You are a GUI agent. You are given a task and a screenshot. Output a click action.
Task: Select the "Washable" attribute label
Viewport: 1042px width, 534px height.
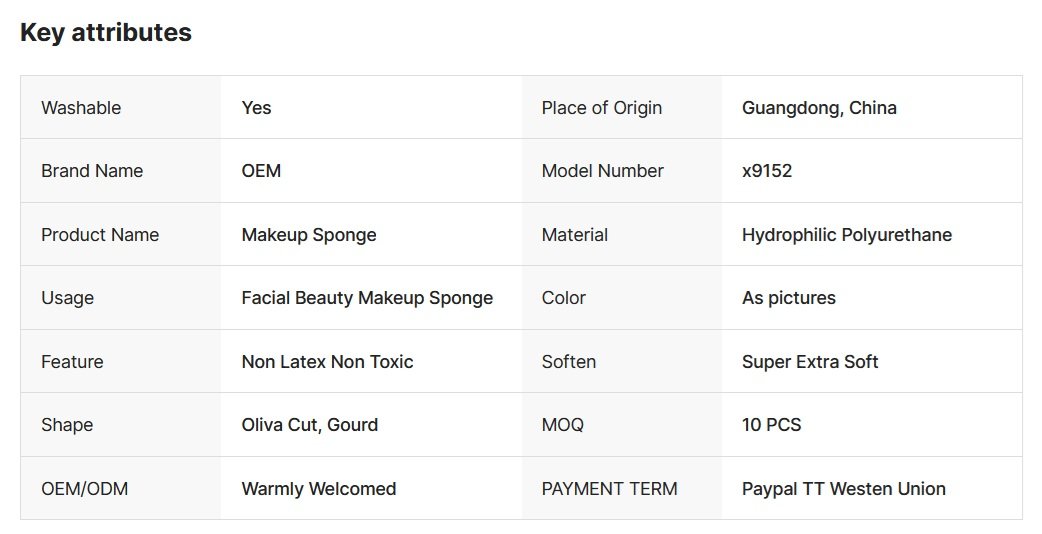pyautogui.click(x=81, y=108)
